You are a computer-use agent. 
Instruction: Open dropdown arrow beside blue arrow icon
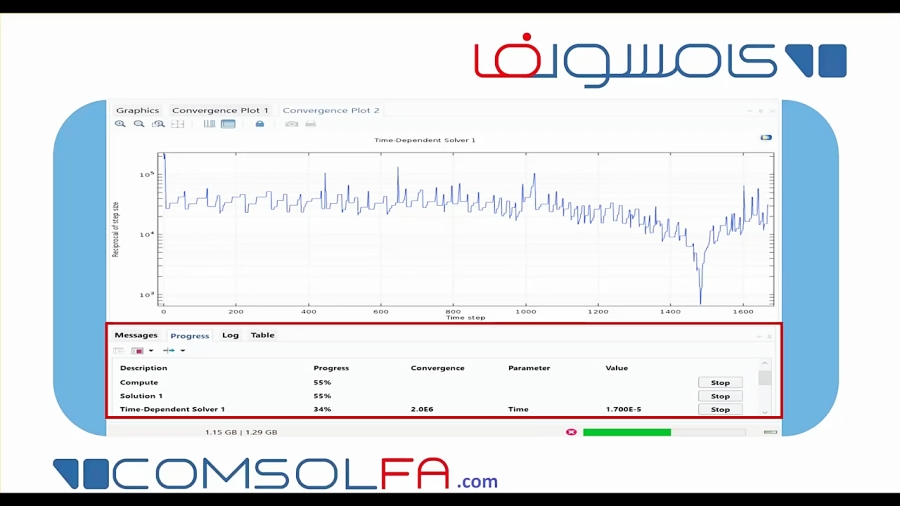183,351
